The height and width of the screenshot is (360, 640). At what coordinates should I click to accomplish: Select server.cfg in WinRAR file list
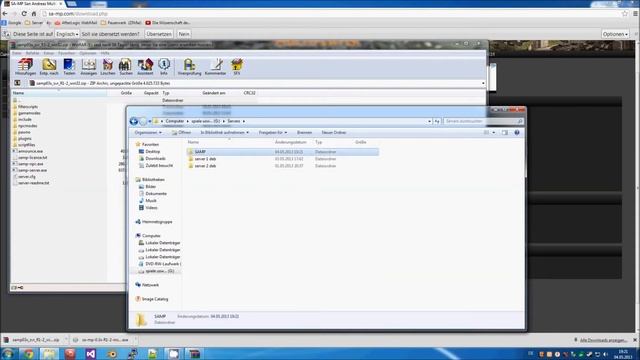click(x=27, y=177)
